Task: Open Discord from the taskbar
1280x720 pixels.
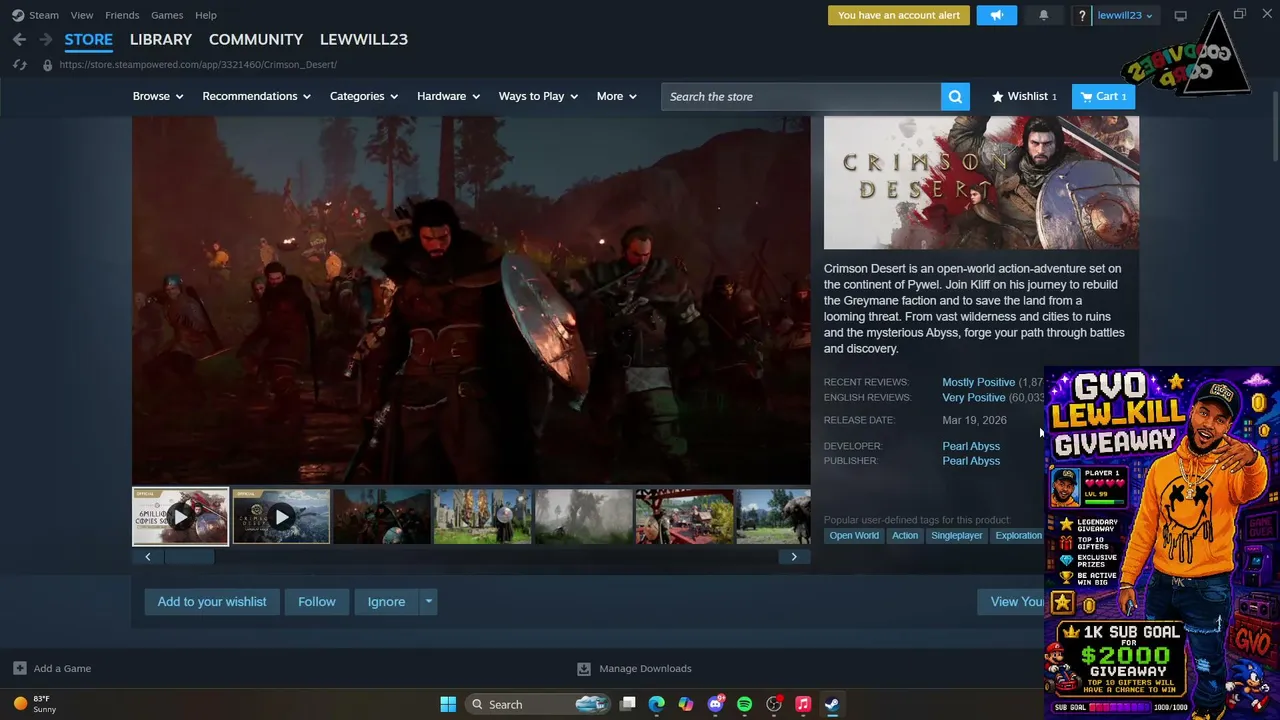Action: pyautogui.click(x=715, y=704)
